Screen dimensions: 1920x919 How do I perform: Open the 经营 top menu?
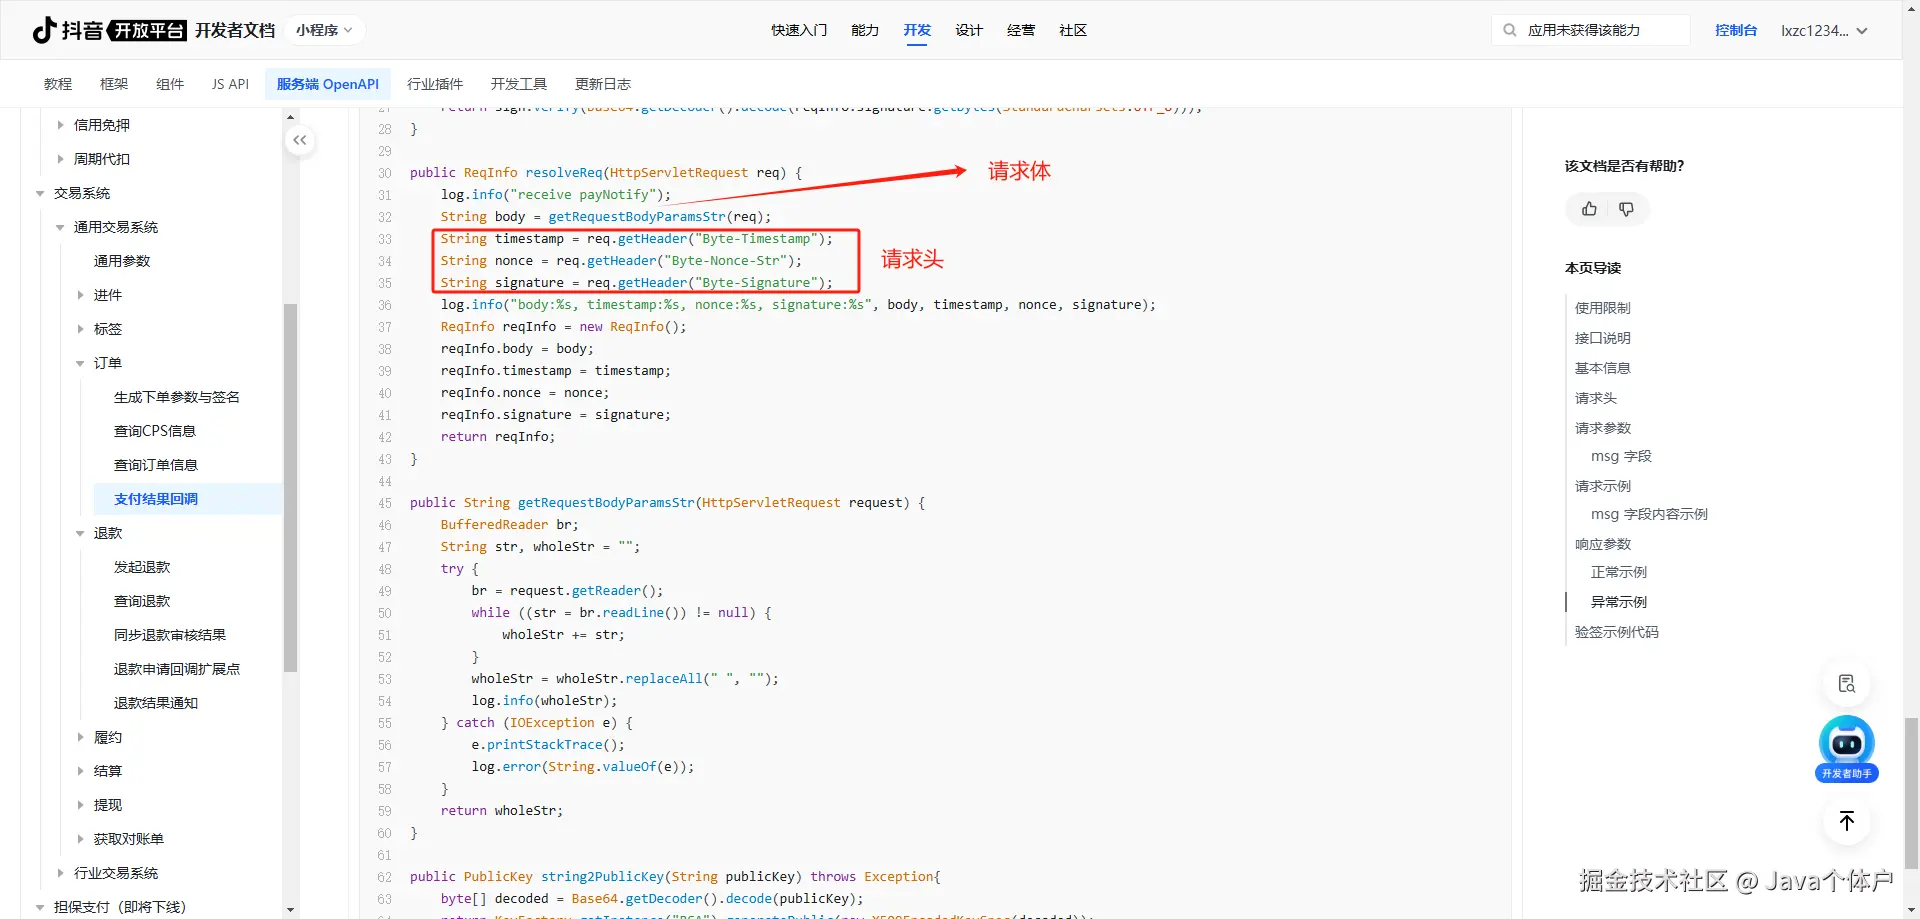click(1021, 30)
